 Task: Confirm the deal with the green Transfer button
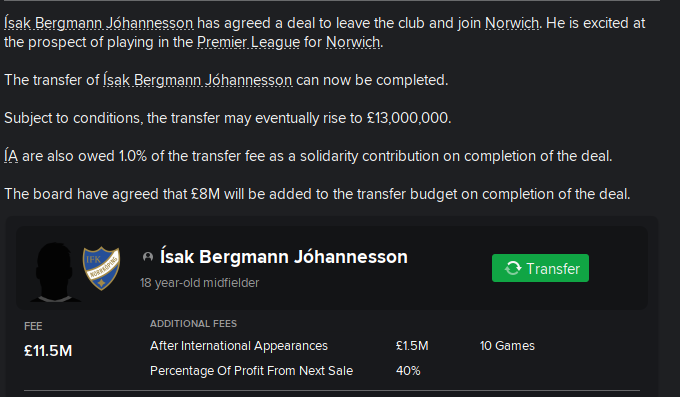click(540, 268)
